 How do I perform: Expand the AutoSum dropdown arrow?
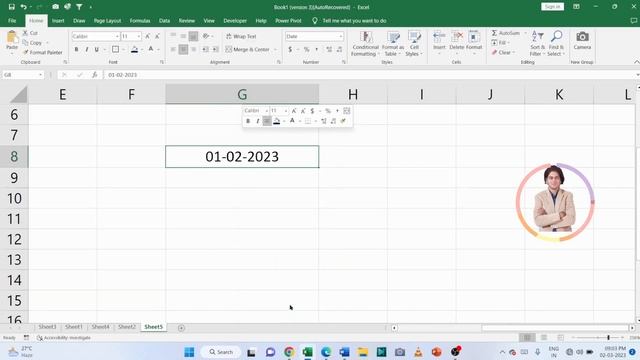525,33
